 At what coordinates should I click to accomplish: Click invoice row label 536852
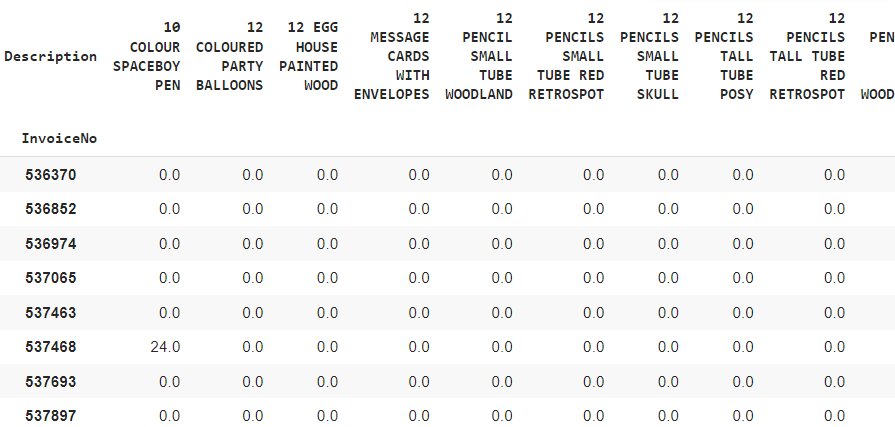coord(51,209)
